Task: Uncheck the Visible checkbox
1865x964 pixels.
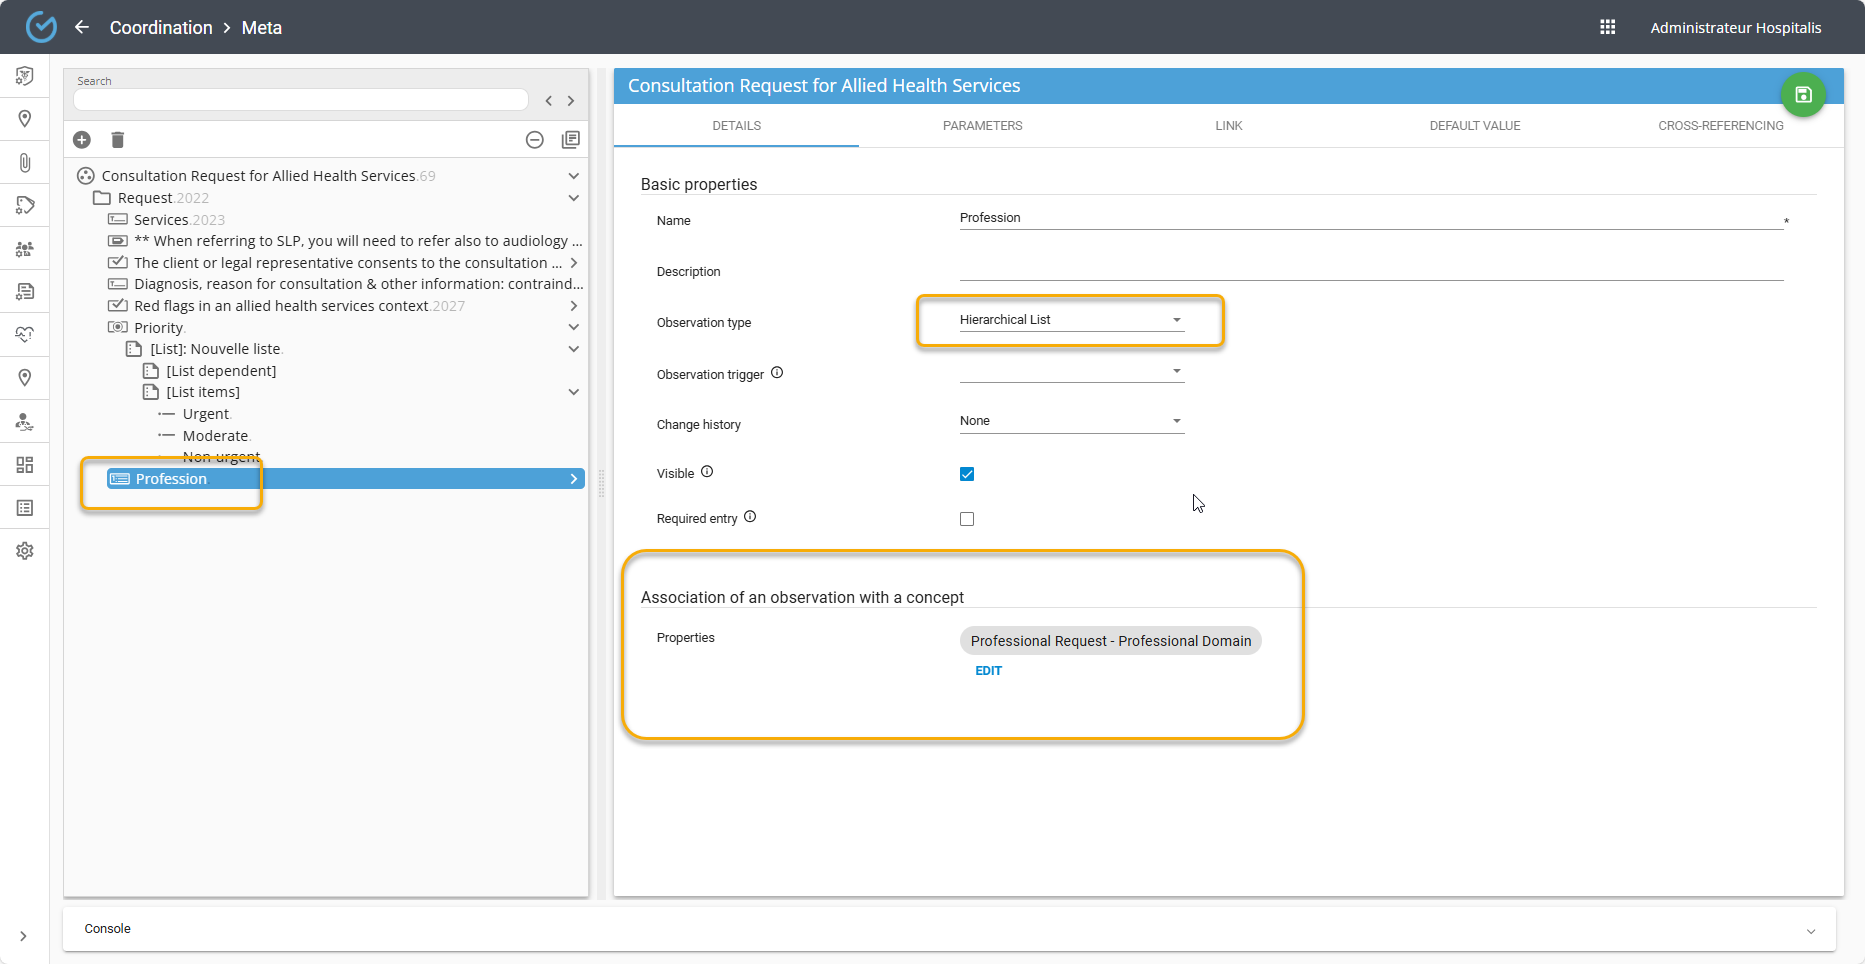Action: [x=967, y=474]
